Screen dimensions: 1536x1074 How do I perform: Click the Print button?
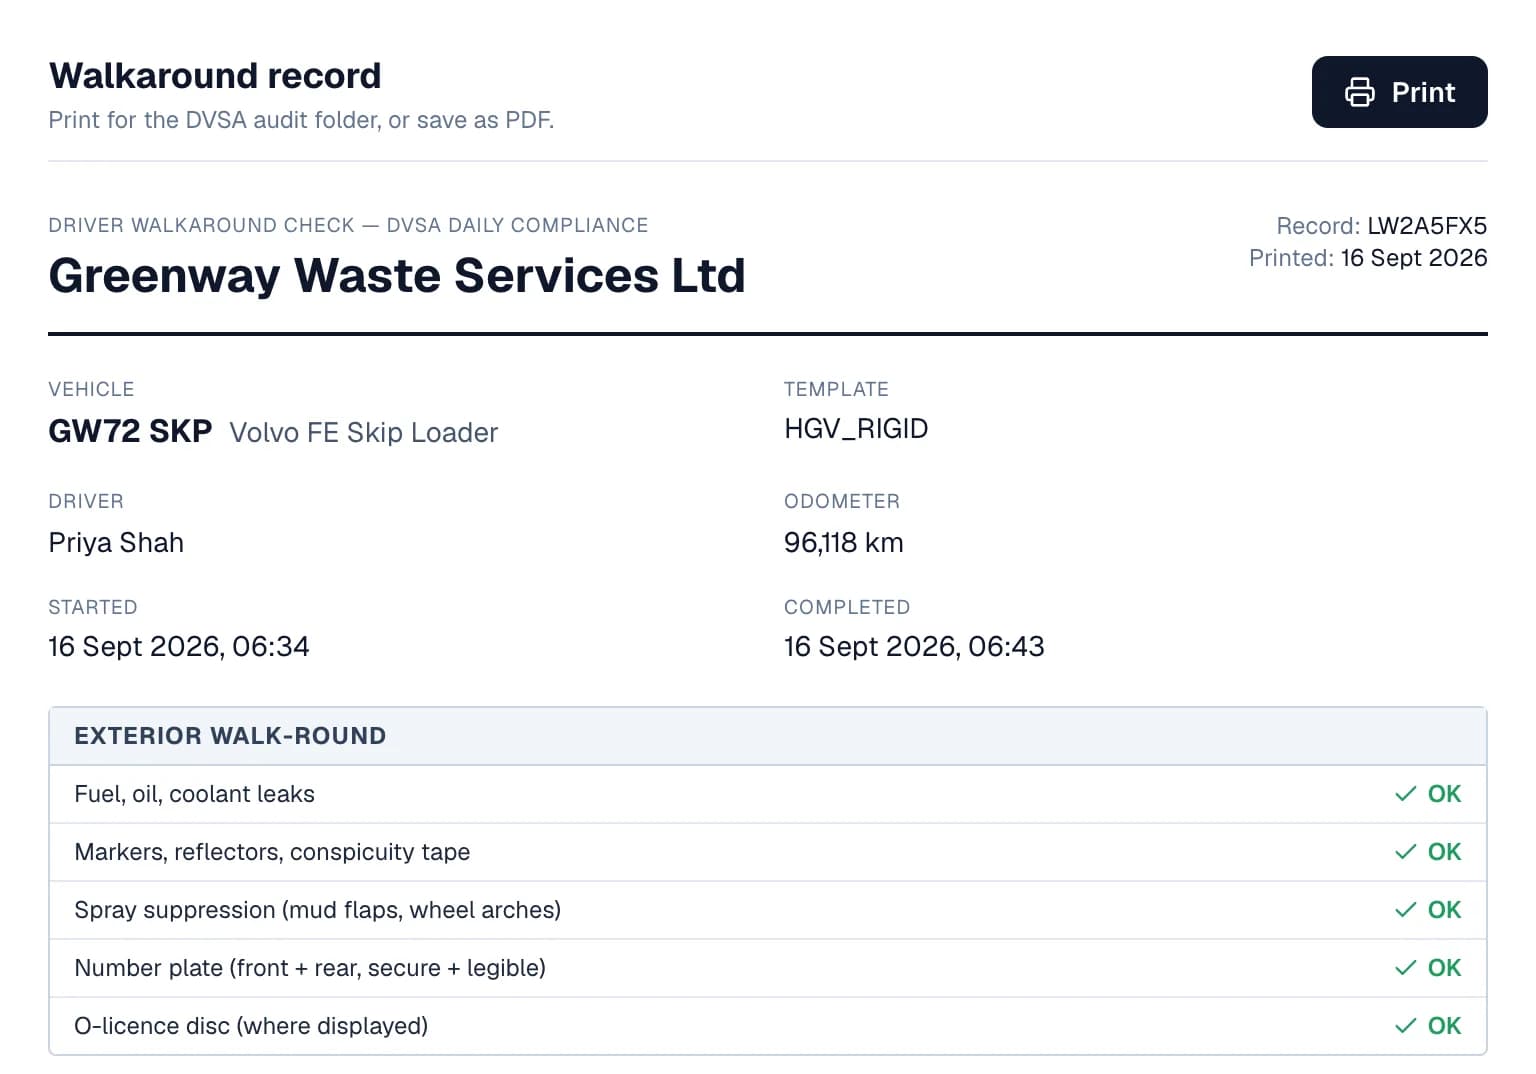tap(1399, 92)
